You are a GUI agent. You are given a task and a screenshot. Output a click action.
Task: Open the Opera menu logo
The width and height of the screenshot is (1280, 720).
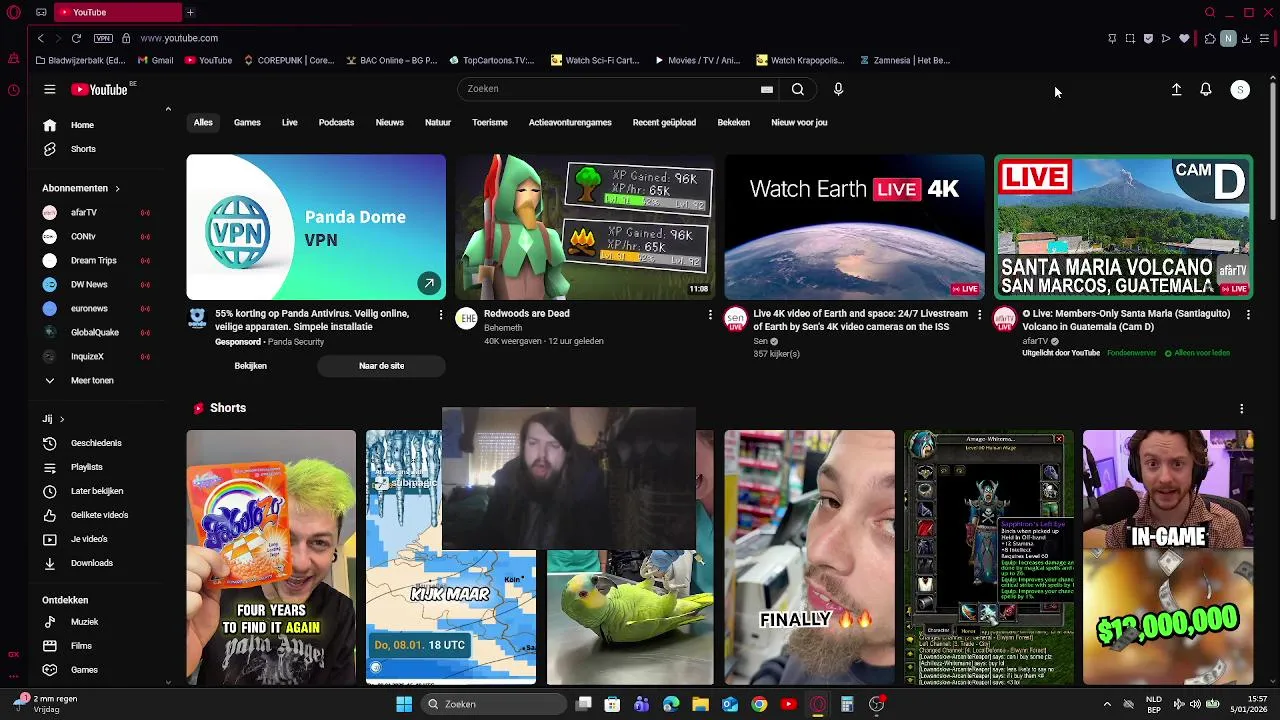(13, 12)
